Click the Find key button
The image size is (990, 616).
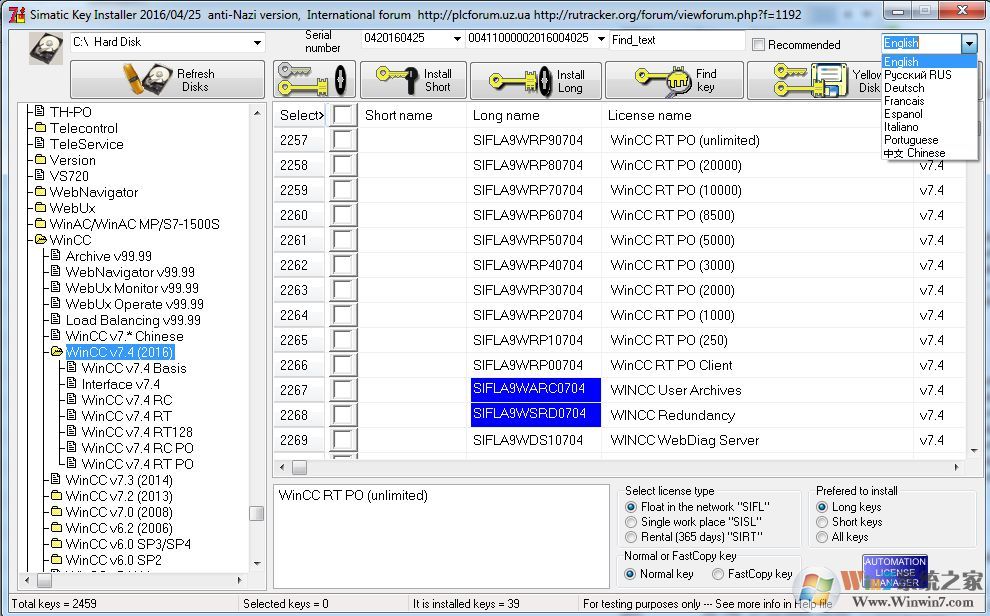[x=673, y=80]
